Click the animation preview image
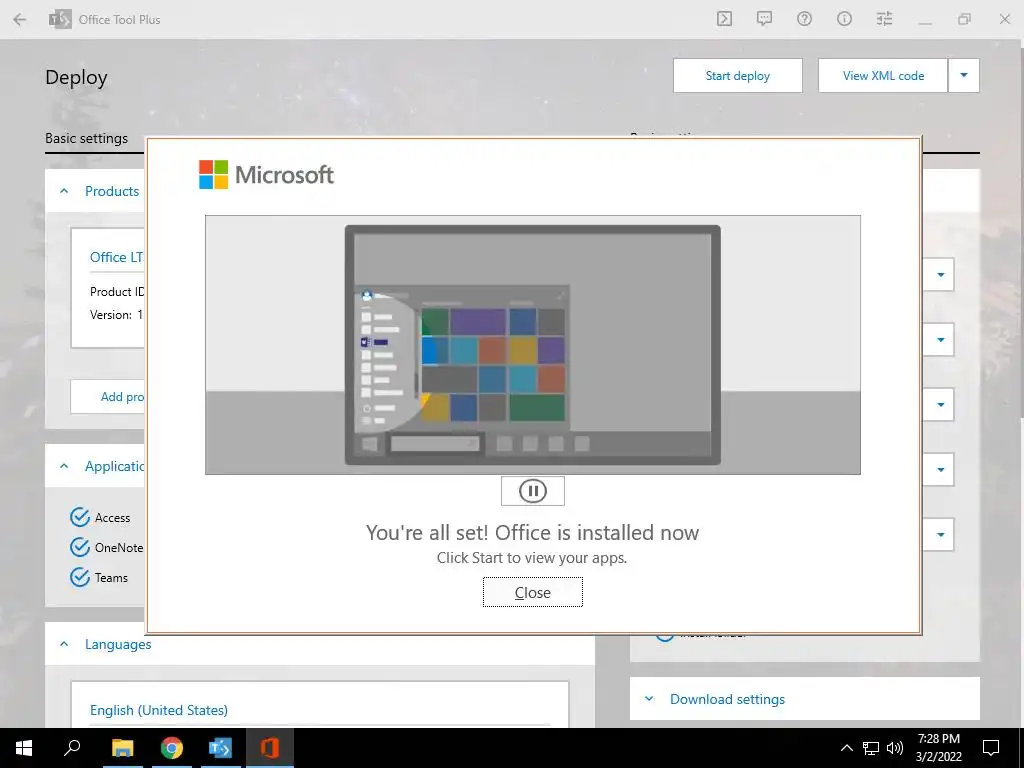Viewport: 1024px width, 768px height. [532, 345]
